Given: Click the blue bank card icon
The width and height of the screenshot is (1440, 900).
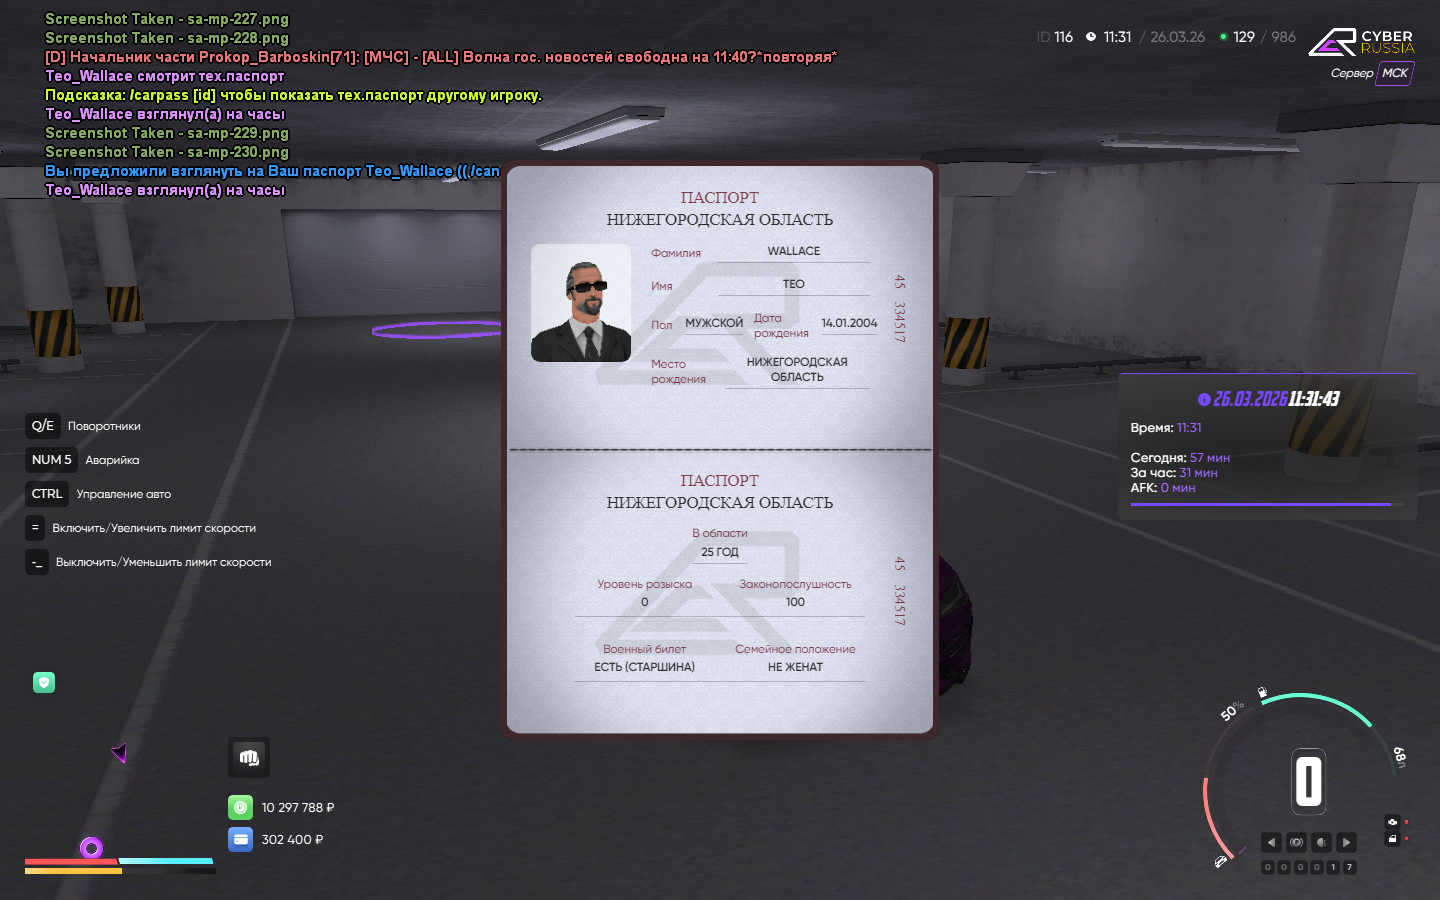Looking at the screenshot, I should coord(240,839).
